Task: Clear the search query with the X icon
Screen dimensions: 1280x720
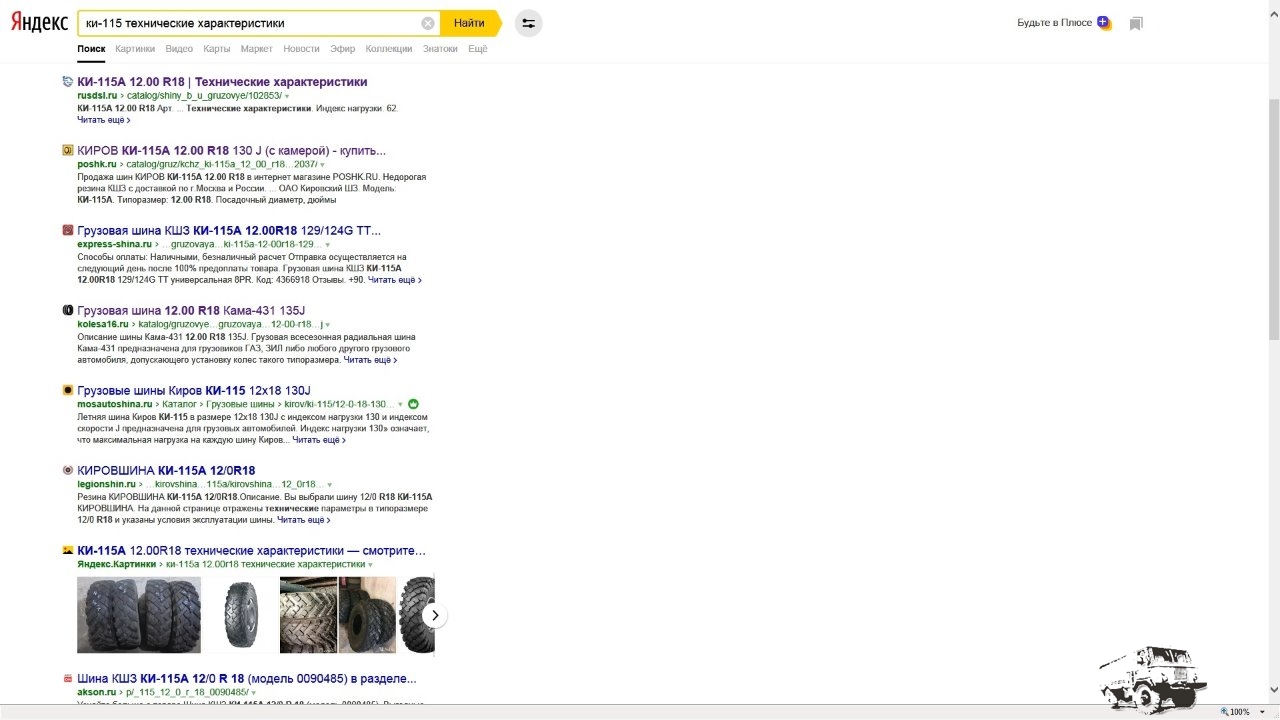Action: tap(428, 23)
